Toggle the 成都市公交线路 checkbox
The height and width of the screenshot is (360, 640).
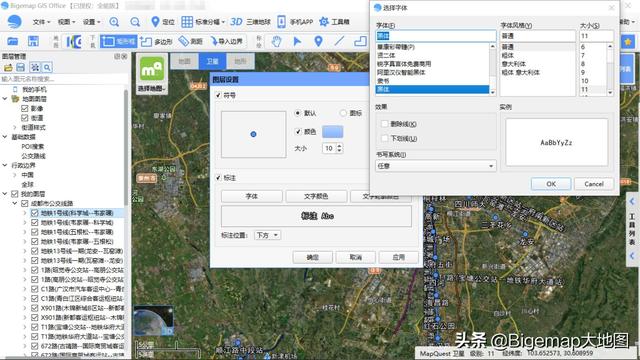pyautogui.click(x=24, y=203)
